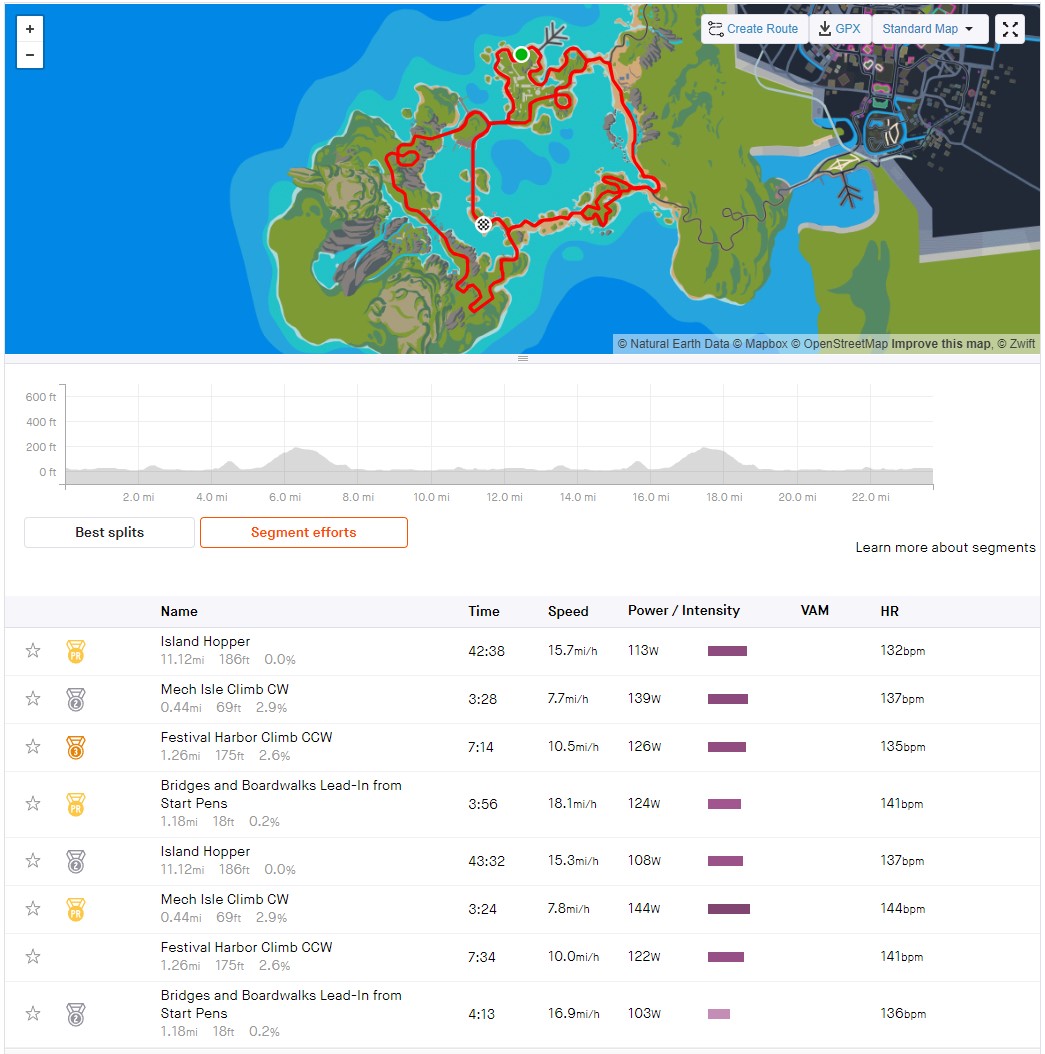This screenshot has height=1054, width=1045.
Task: Star the Bridges and Boardwalks 4:13 segment
Action: (33, 1014)
